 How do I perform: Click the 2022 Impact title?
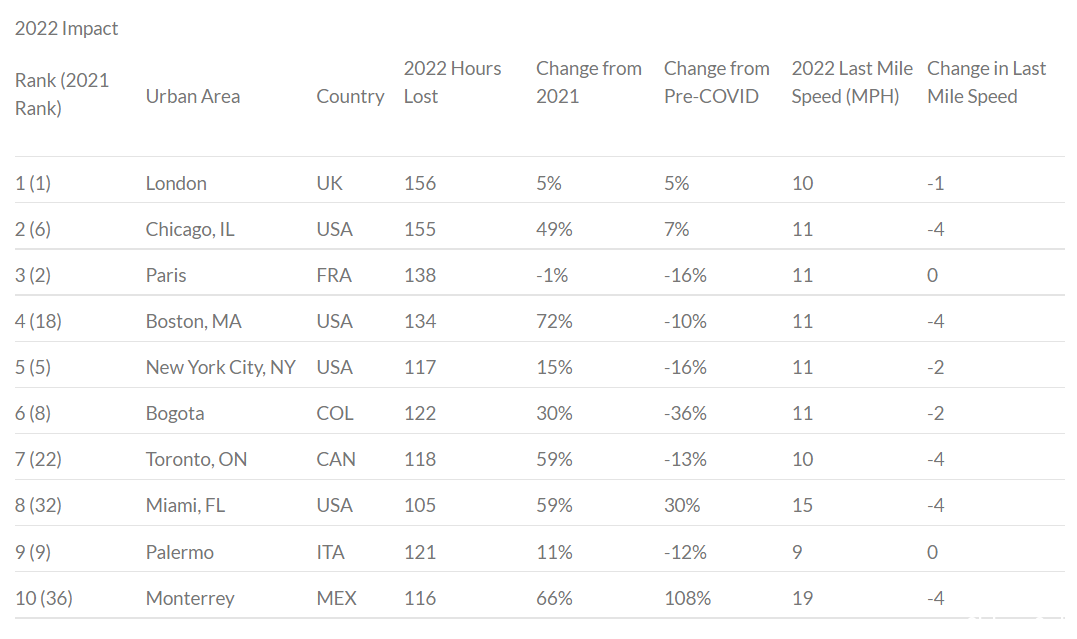pyautogui.click(x=67, y=29)
